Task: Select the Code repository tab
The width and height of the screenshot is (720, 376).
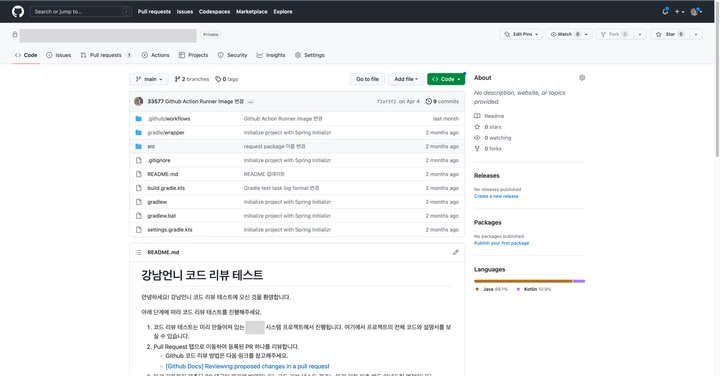Action: (x=26, y=55)
